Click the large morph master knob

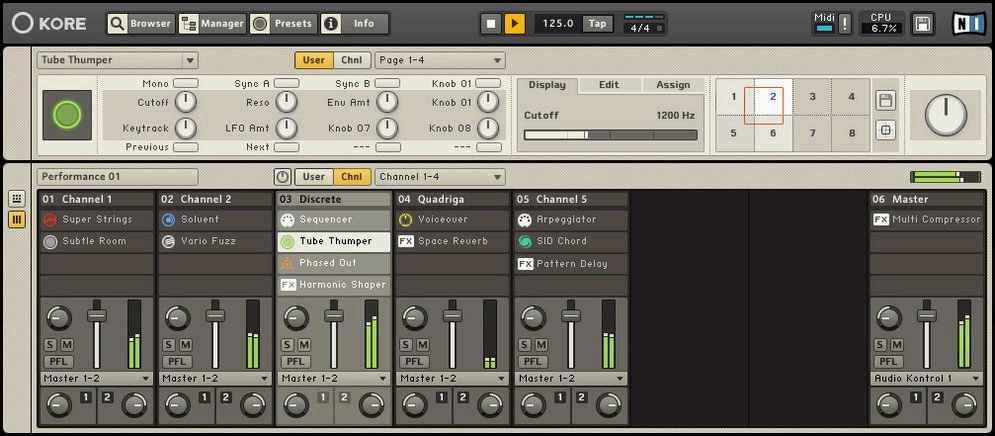946,115
